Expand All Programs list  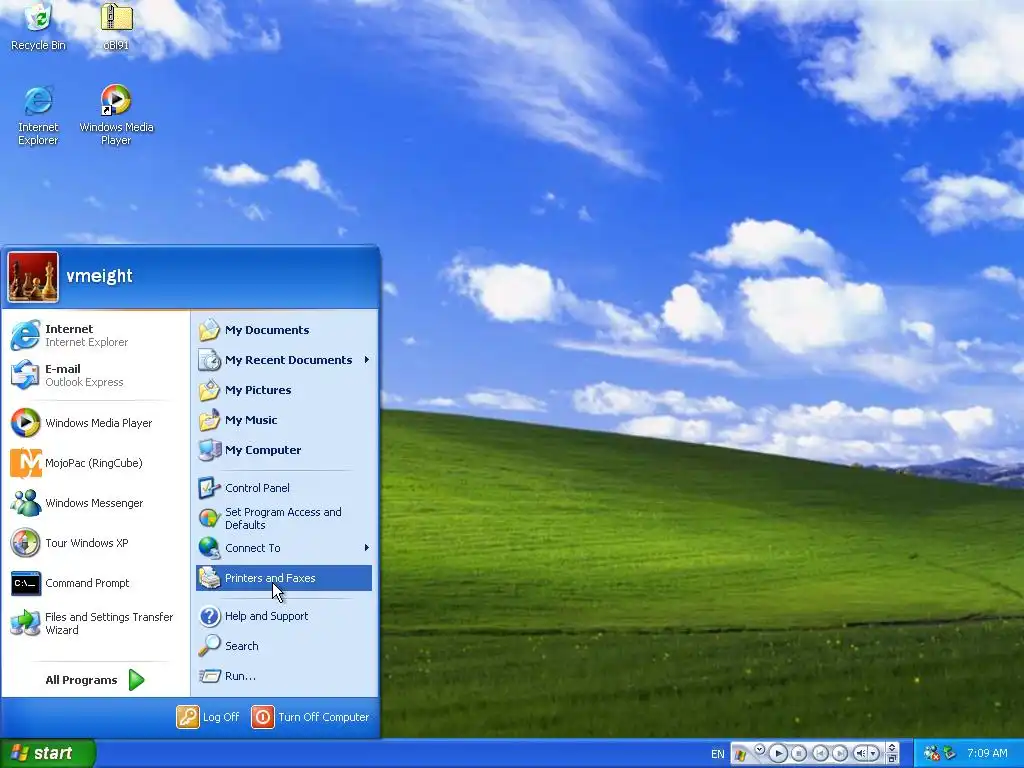pyautogui.click(x=95, y=680)
